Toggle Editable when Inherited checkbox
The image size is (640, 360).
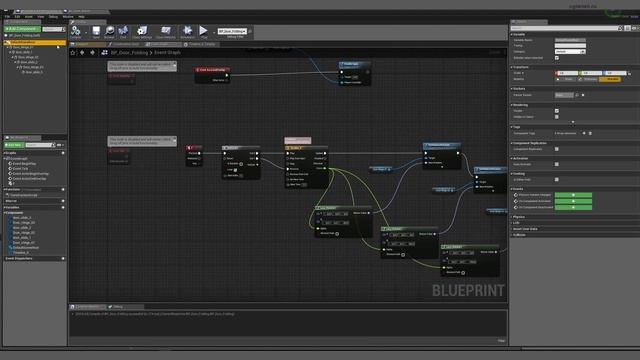click(557, 58)
